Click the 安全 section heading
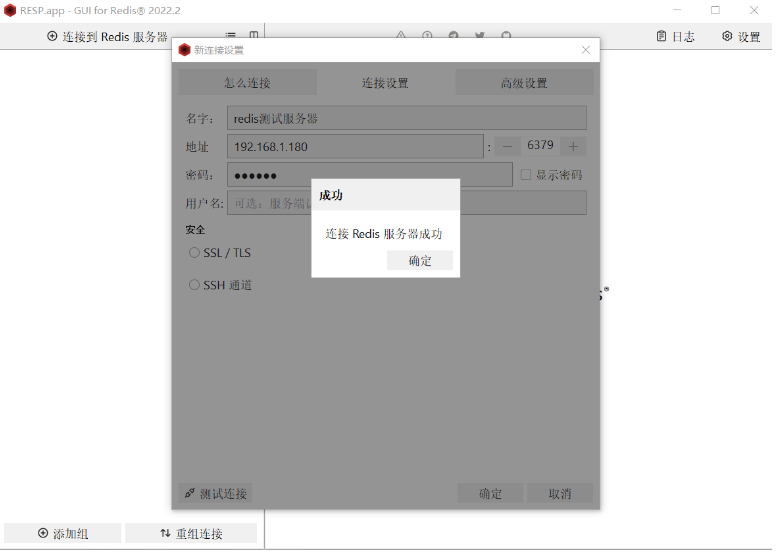This screenshot has width=779, height=556. (197, 232)
